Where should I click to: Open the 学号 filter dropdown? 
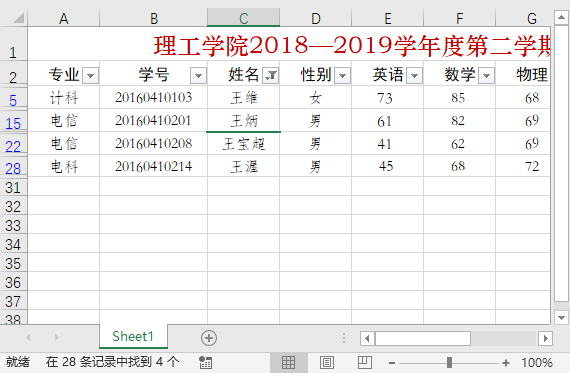click(x=198, y=76)
